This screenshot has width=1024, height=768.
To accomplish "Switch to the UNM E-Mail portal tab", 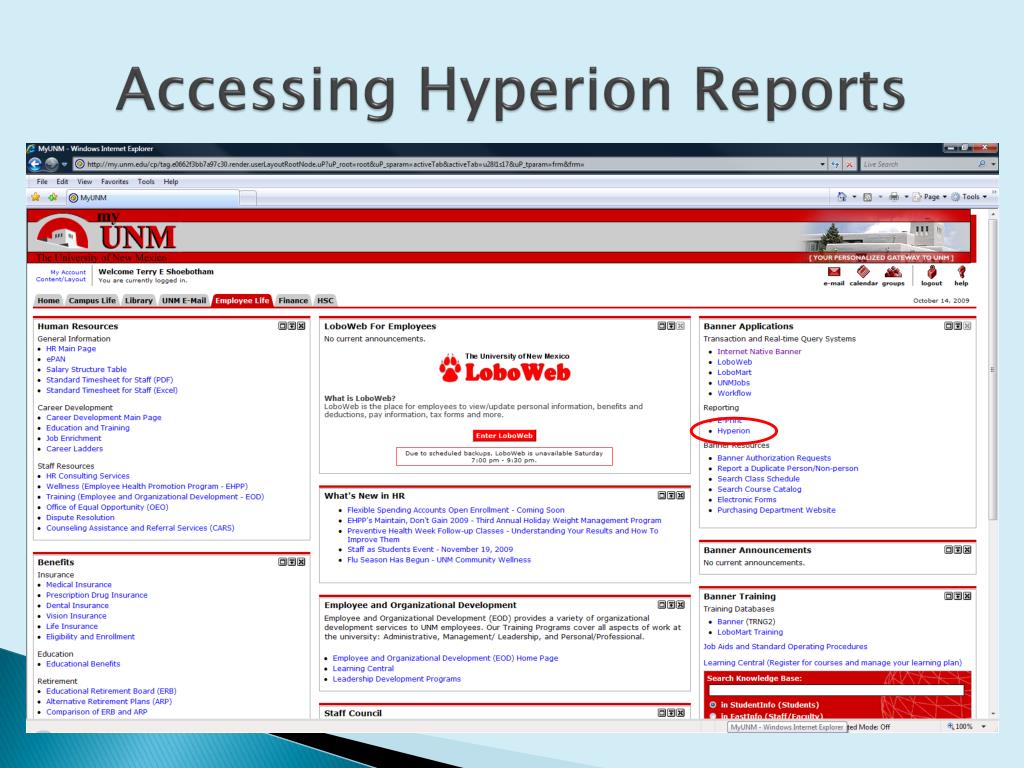I will pyautogui.click(x=184, y=300).
